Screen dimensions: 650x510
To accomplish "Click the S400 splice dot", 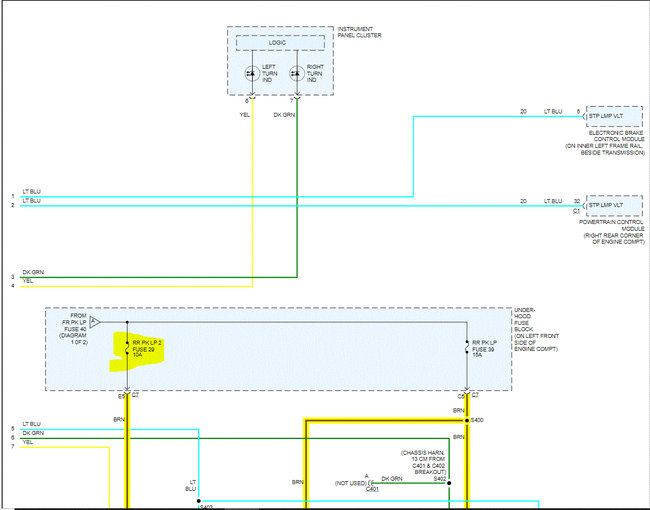I will tap(467, 420).
